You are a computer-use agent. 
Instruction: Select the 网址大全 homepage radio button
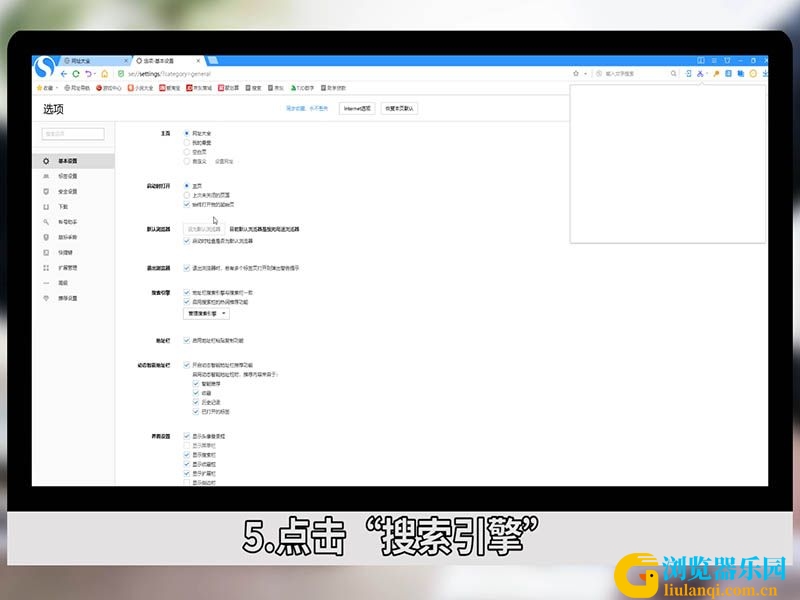[x=187, y=133]
